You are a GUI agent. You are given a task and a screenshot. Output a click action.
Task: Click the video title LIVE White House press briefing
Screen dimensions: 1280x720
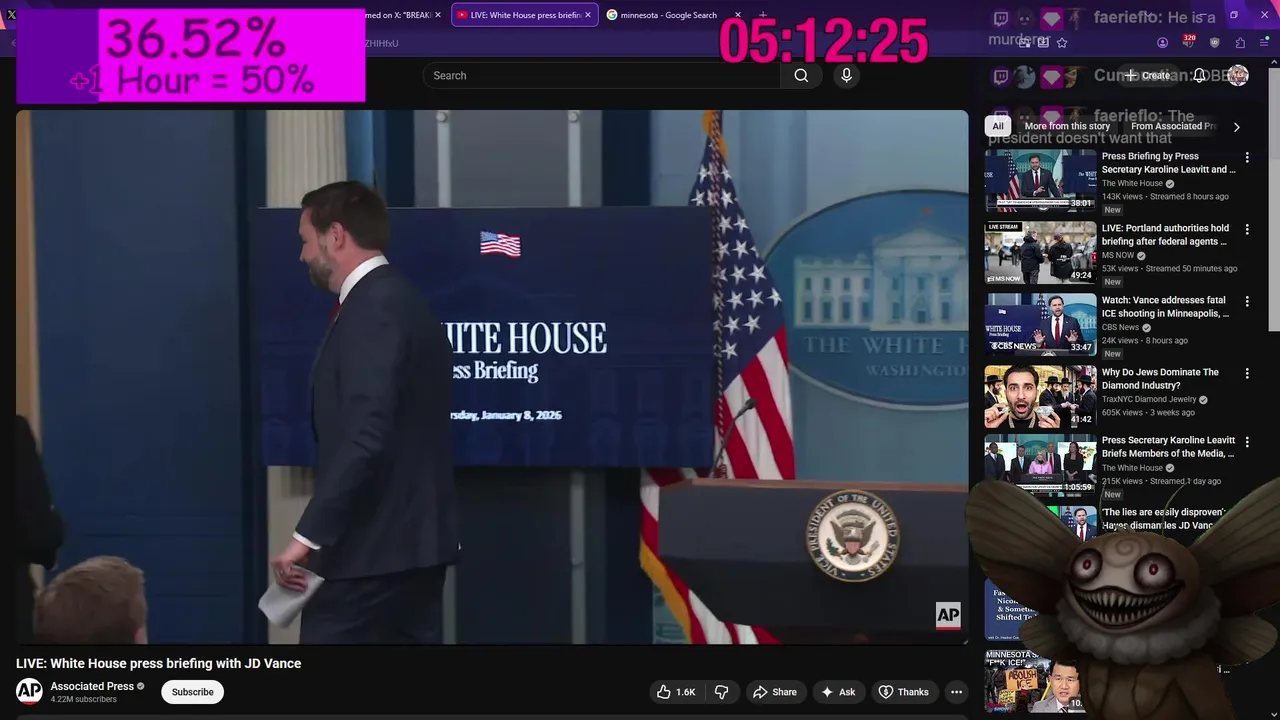pos(158,664)
